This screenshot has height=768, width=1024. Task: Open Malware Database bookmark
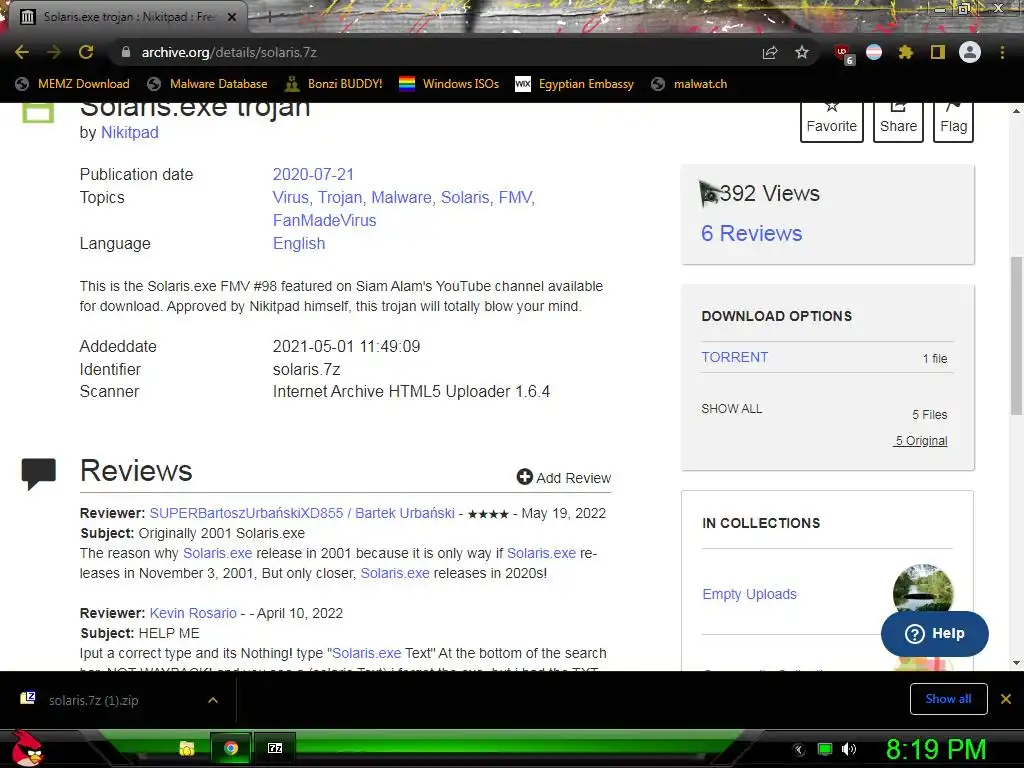pos(208,84)
